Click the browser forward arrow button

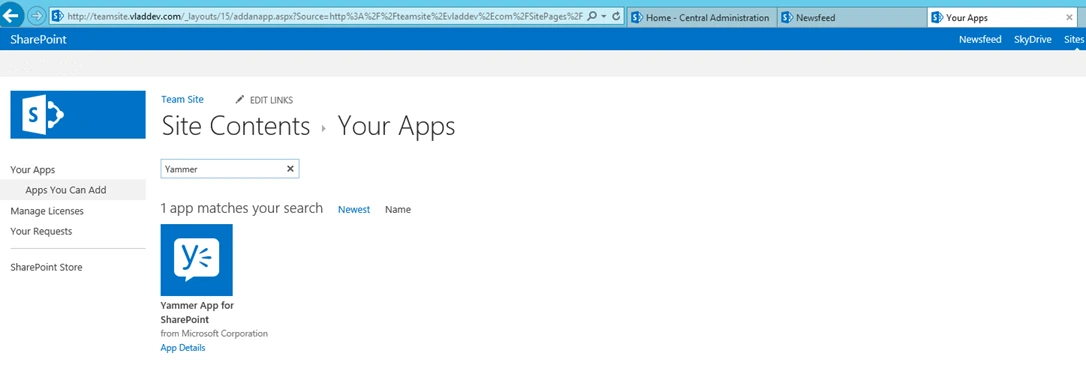[37, 15]
